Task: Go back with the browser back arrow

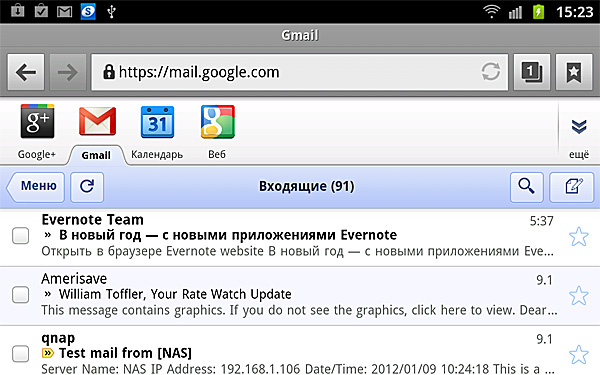Action: (x=26, y=72)
